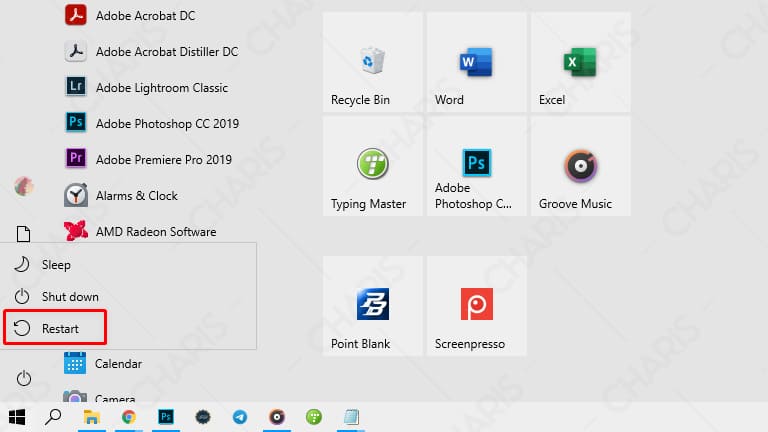Open Typing Master from the taskbar
The height and width of the screenshot is (432, 768).
pyautogui.click(x=314, y=417)
